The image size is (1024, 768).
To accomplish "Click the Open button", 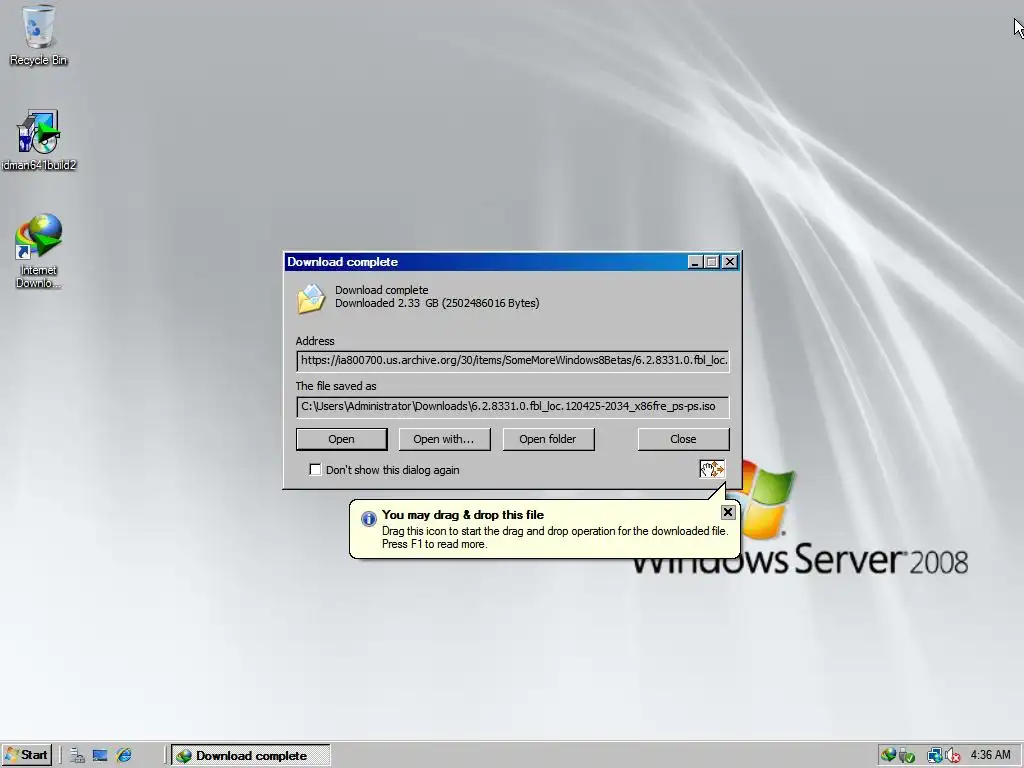I will (342, 439).
